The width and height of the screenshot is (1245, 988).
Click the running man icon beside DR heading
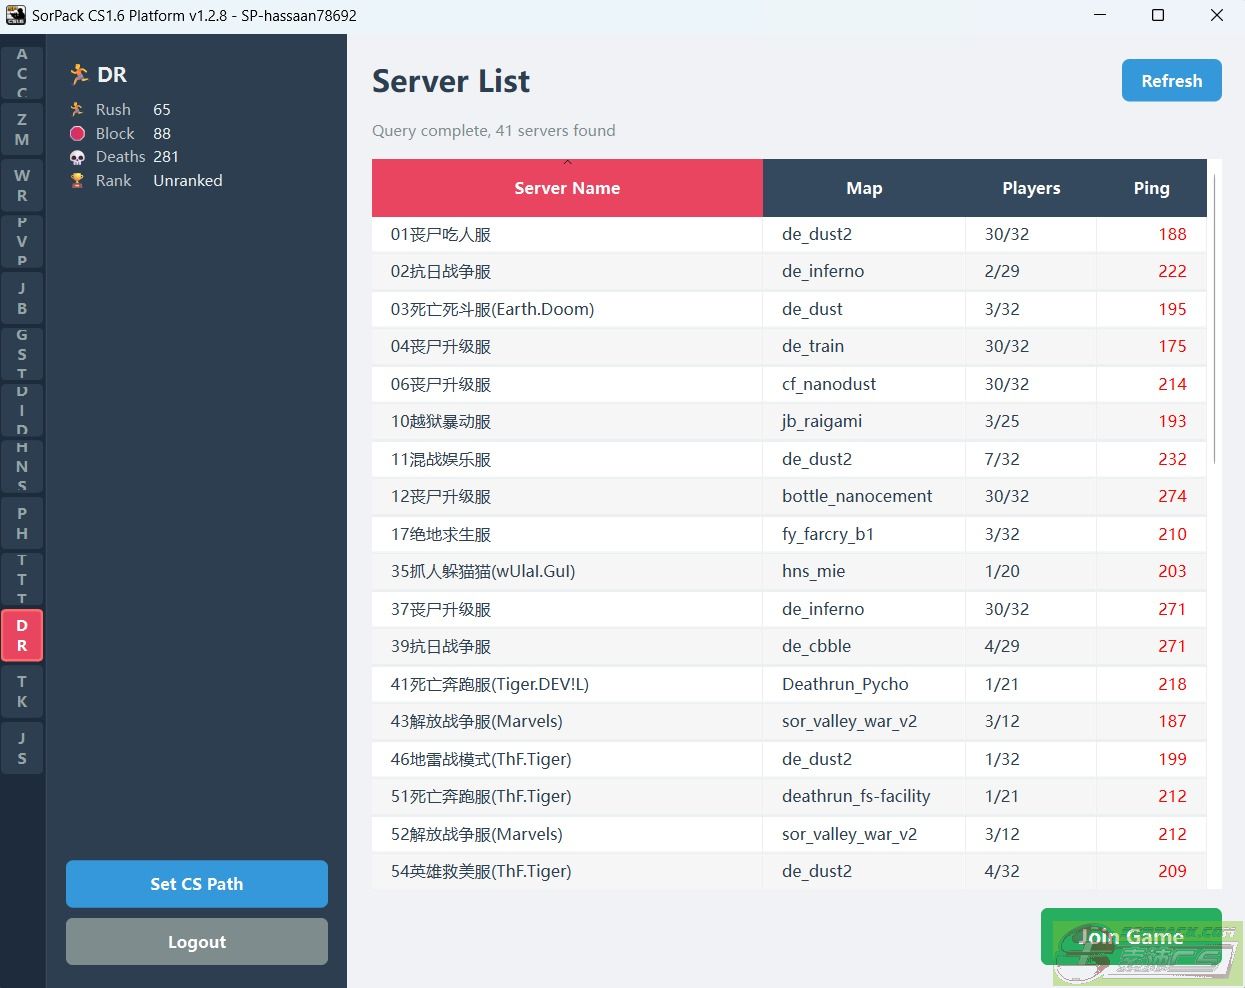(x=79, y=75)
